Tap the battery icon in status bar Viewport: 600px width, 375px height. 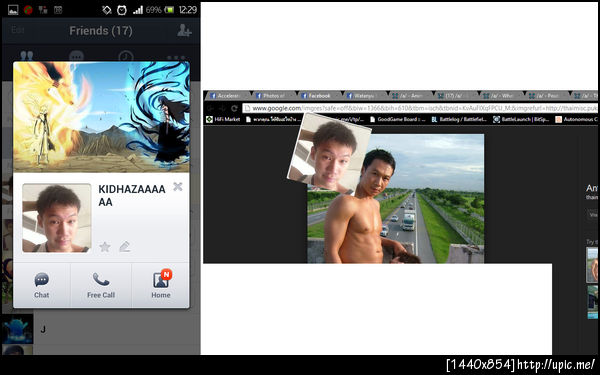point(169,10)
